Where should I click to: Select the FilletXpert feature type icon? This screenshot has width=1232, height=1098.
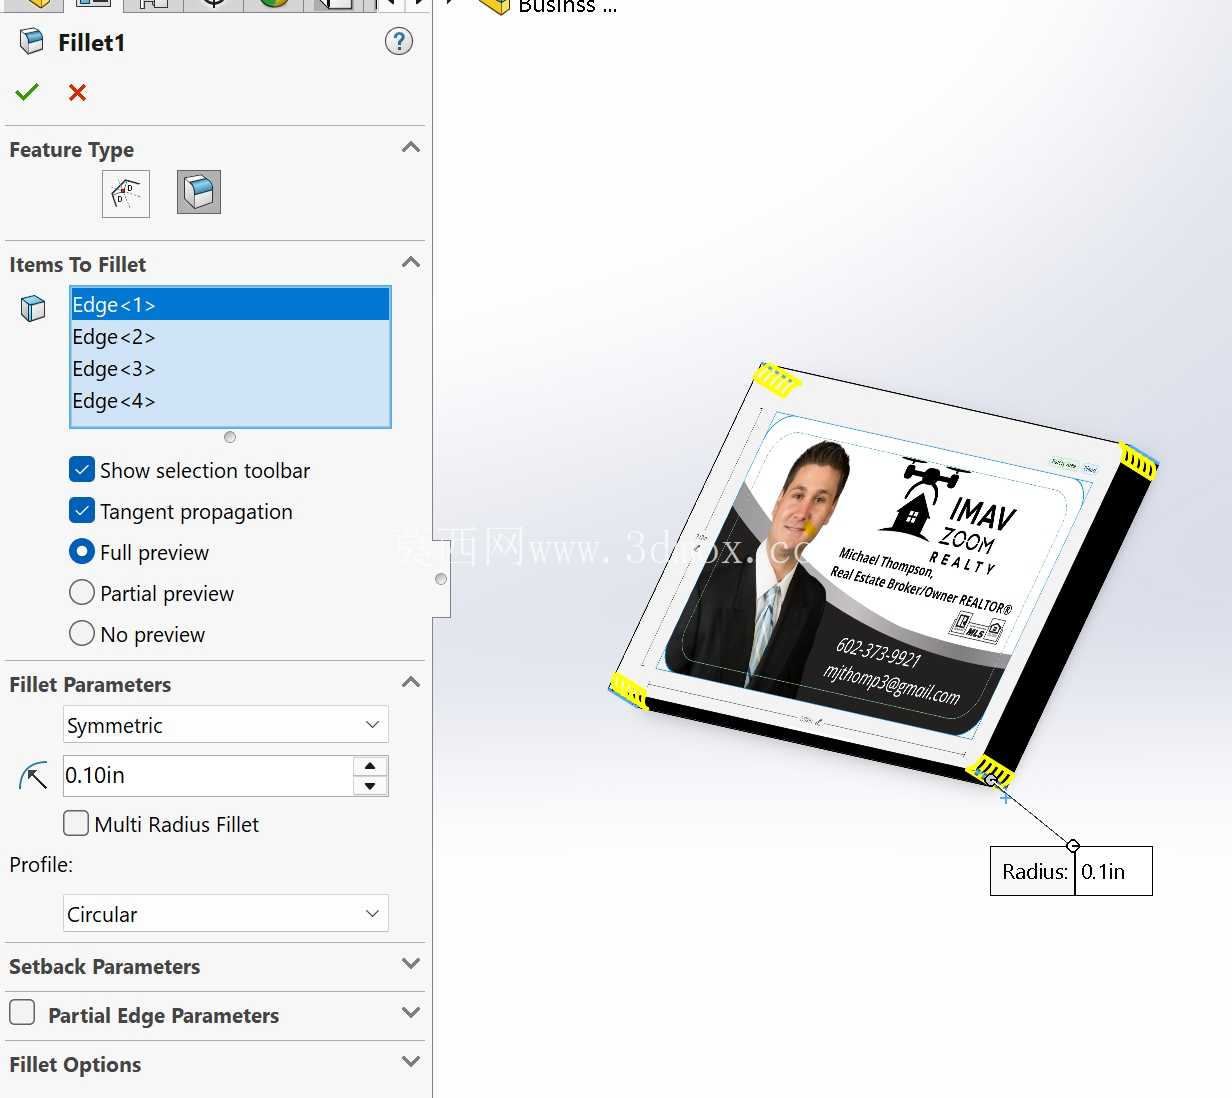tap(199, 192)
